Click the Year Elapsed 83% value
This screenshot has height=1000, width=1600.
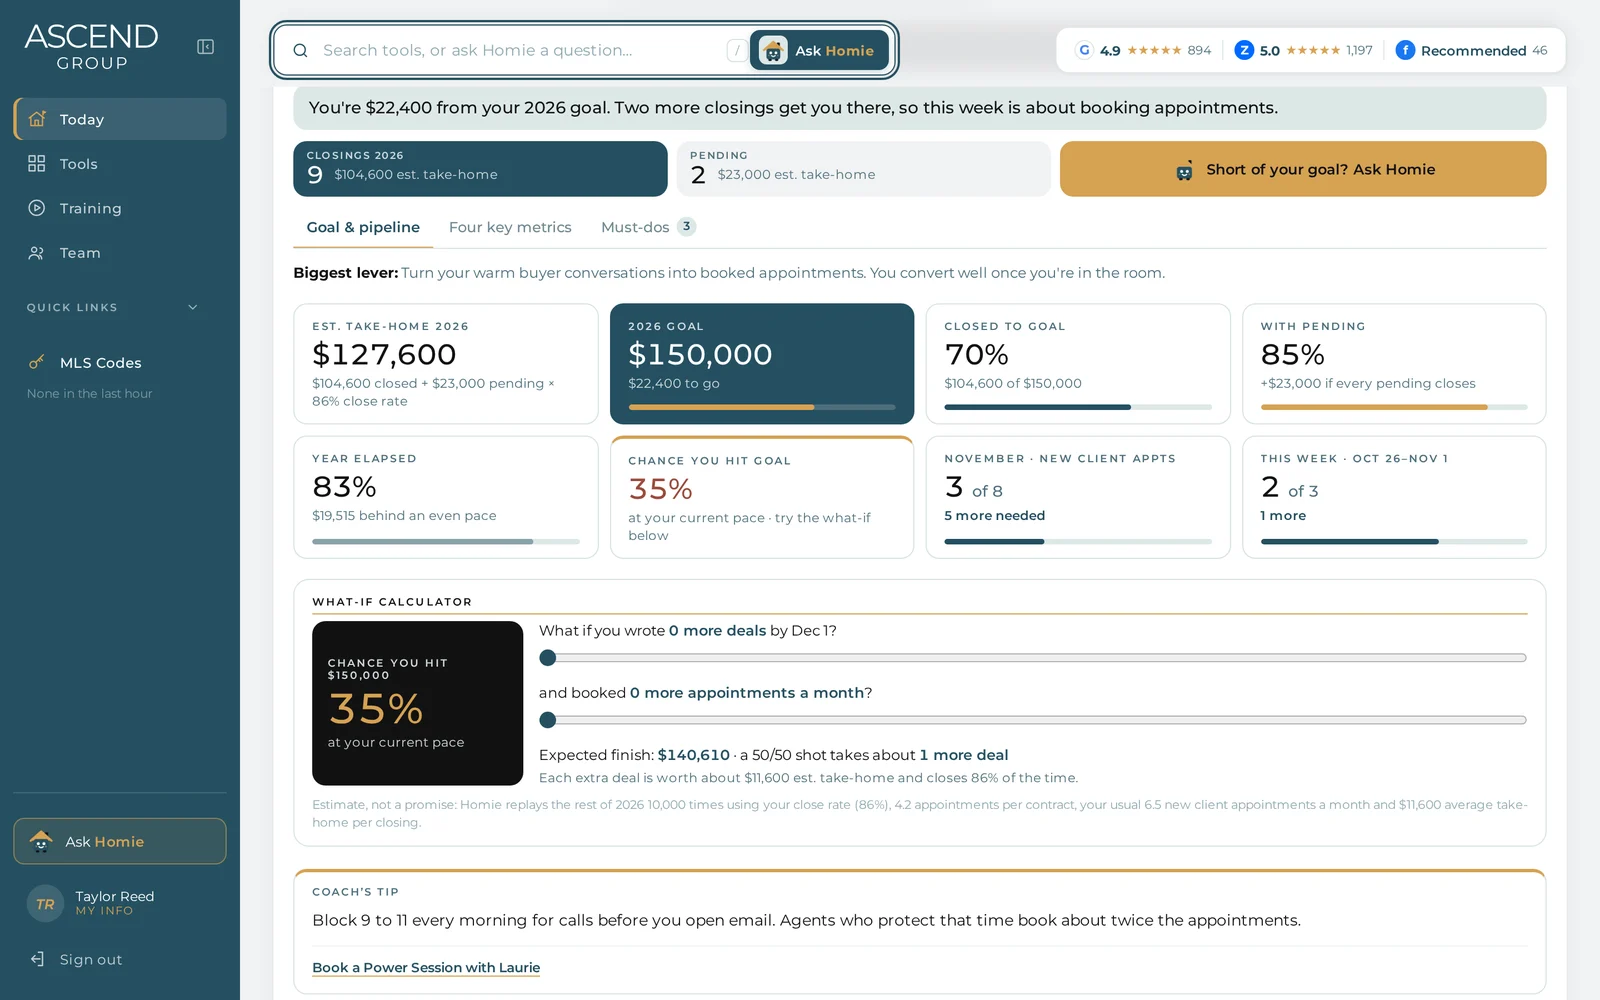[344, 487]
